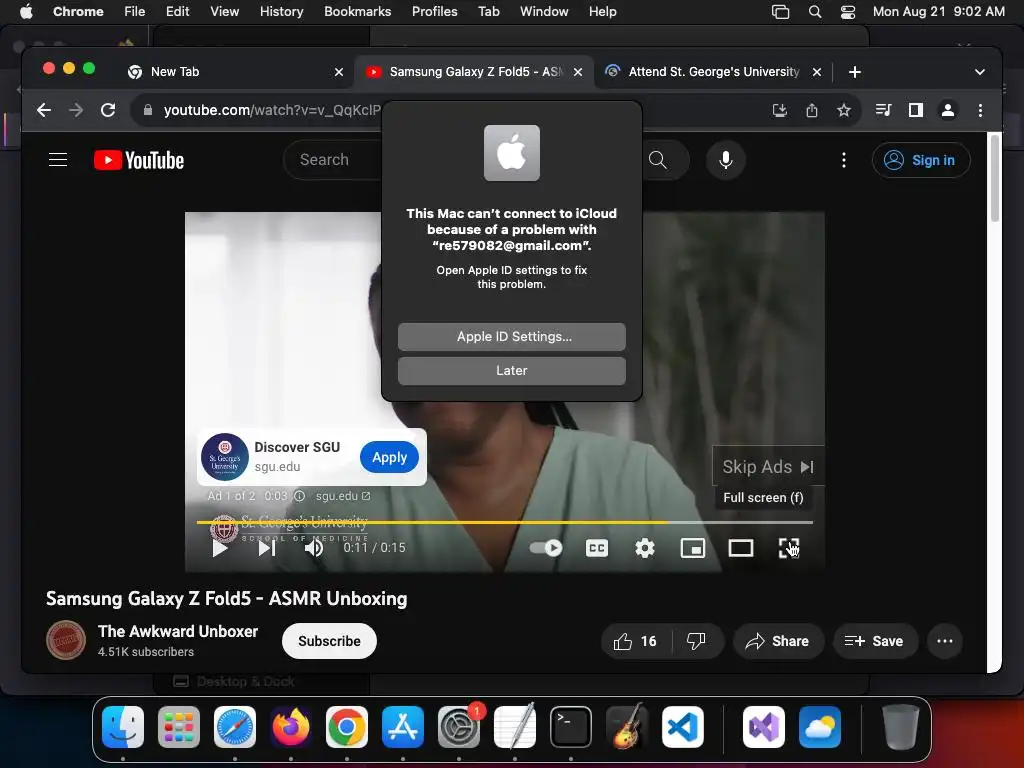
Task: Subscribe to The Awkward Unboxer
Action: tap(329, 641)
